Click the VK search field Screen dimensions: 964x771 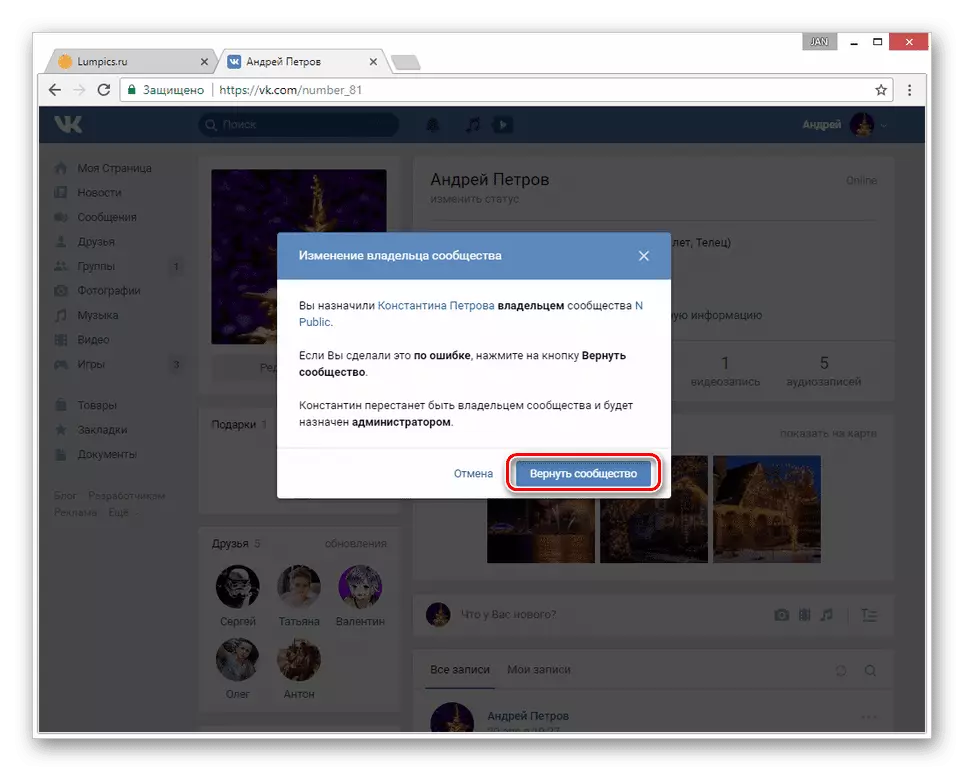(298, 125)
